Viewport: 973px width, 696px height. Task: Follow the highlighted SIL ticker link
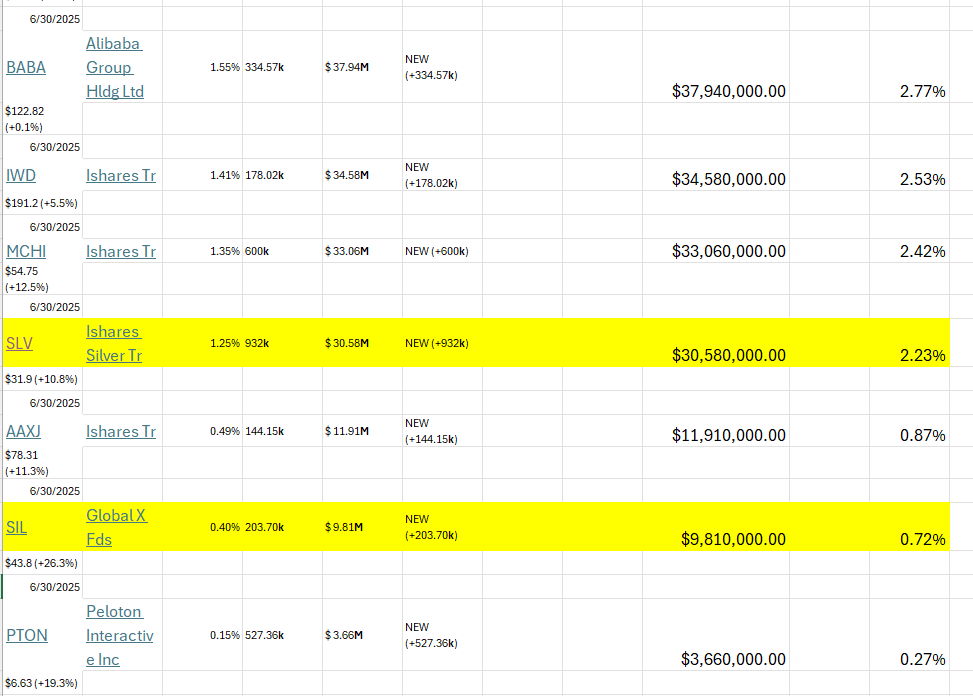click(x=16, y=527)
